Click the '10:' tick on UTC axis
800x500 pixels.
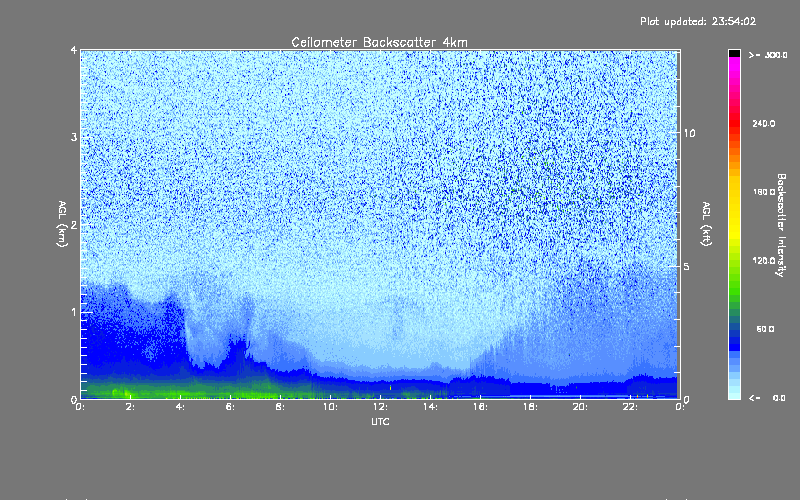coord(330,407)
